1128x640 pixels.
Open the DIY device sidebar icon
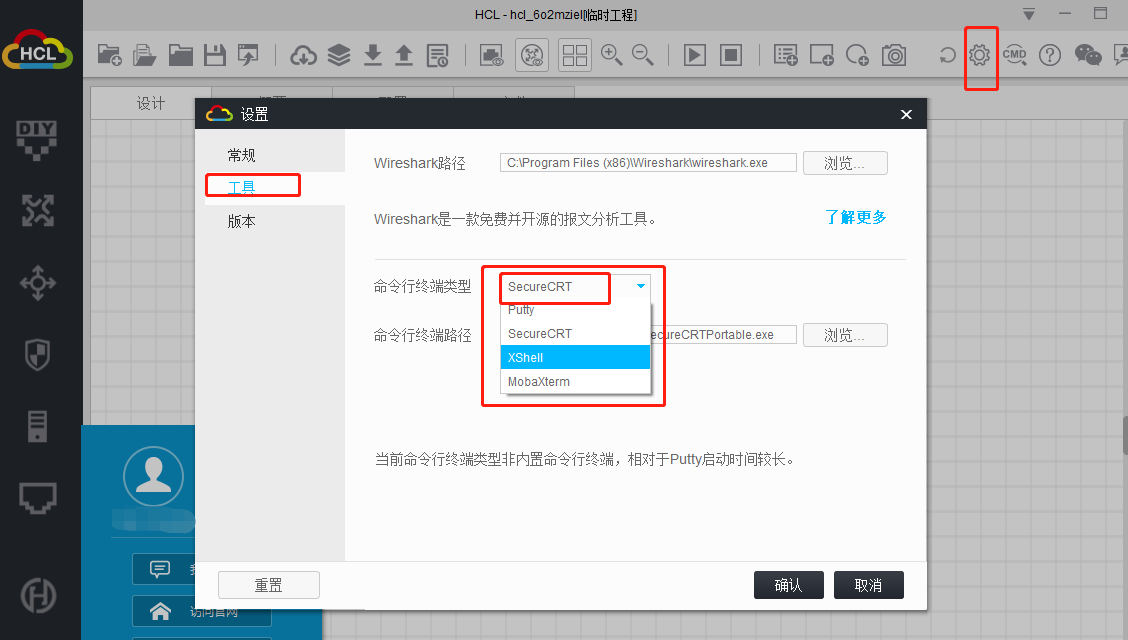[37, 140]
